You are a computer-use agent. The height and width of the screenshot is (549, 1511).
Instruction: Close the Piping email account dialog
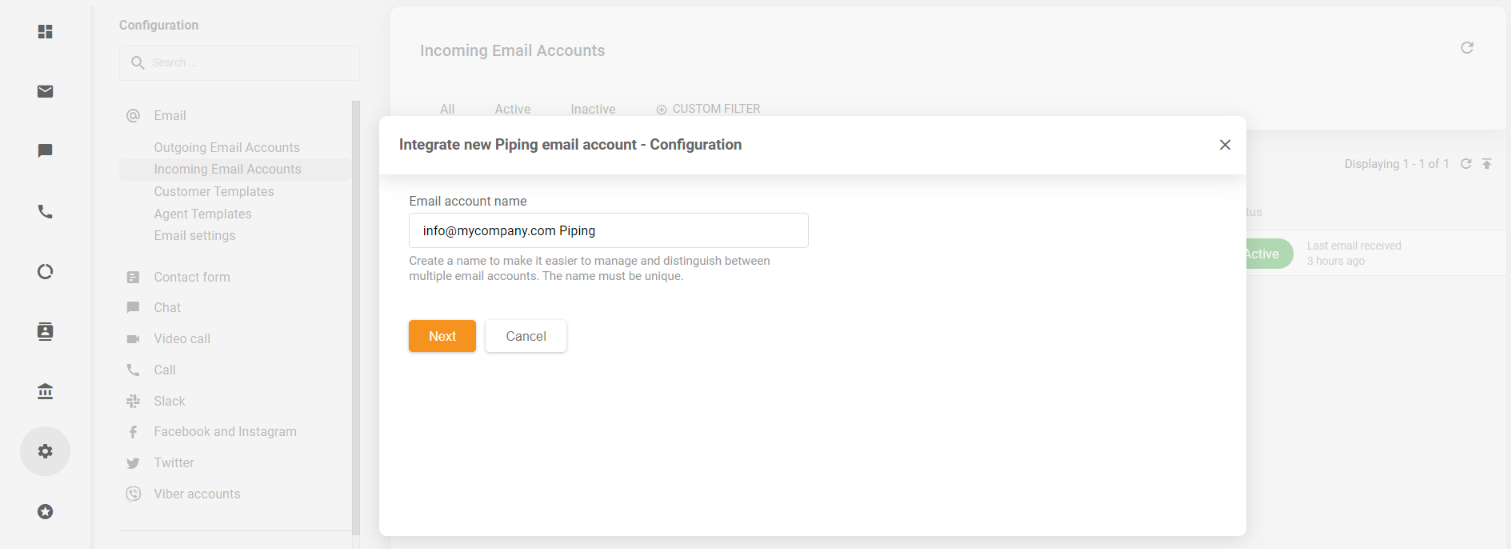pos(1225,145)
